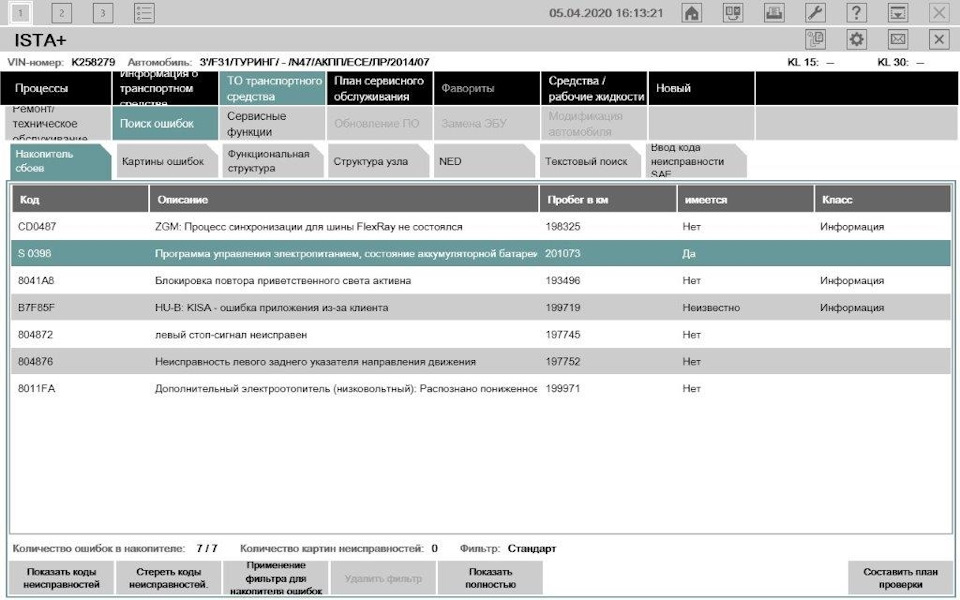Viewport: 960px width, 600px height.
Task: Select Поиск ошибок submenu
Action: pos(165,123)
